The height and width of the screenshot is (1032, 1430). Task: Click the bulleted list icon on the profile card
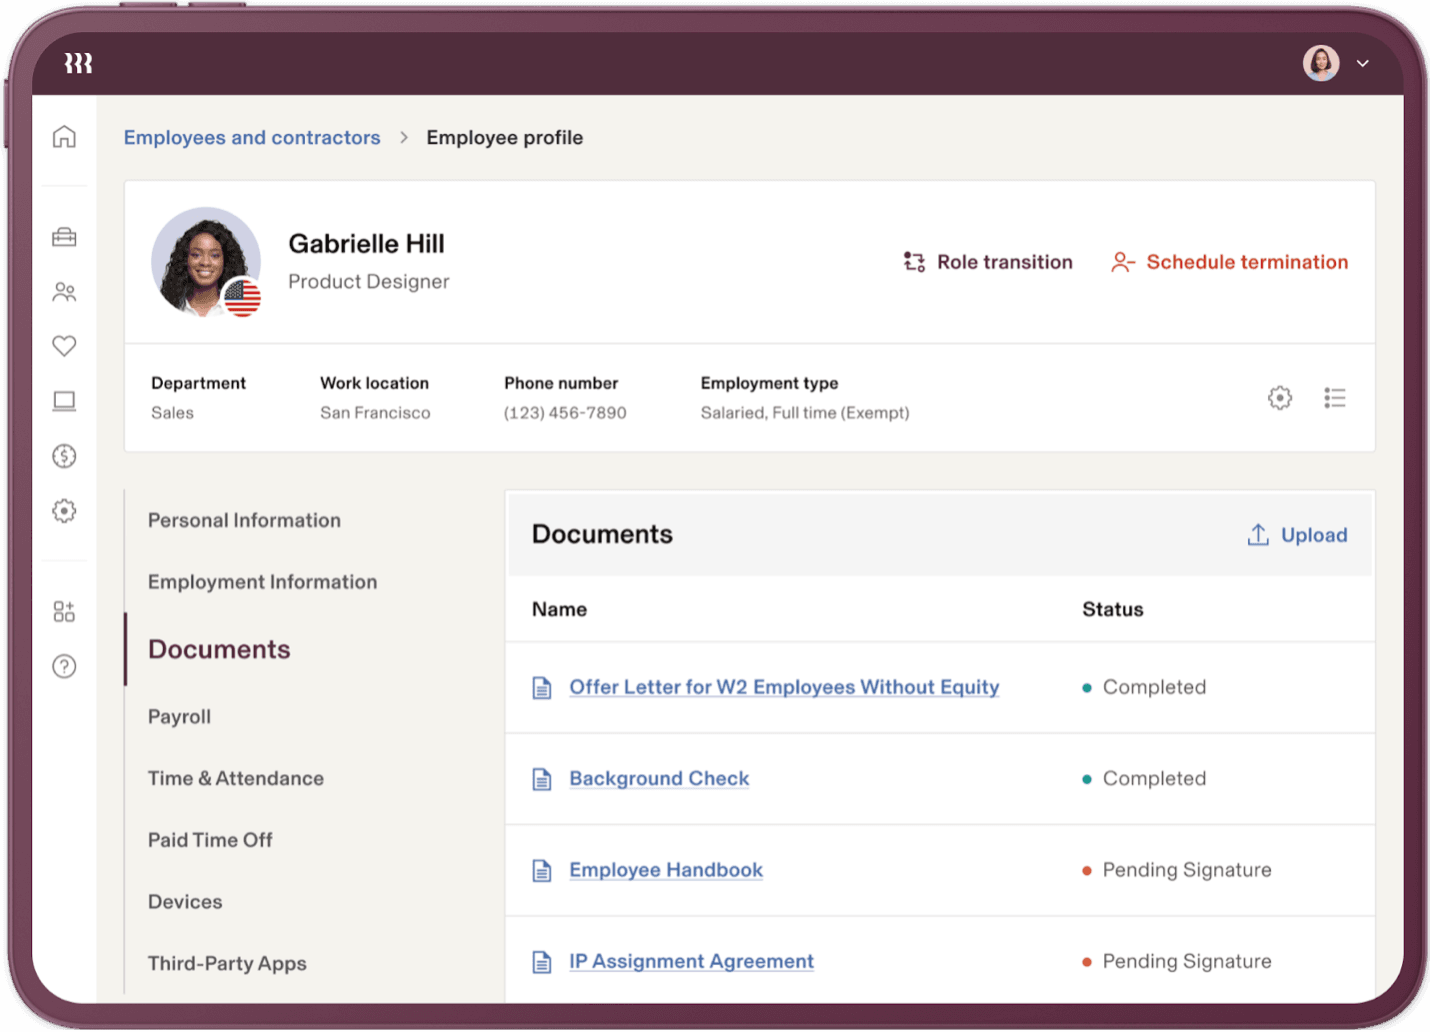pos(1335,397)
